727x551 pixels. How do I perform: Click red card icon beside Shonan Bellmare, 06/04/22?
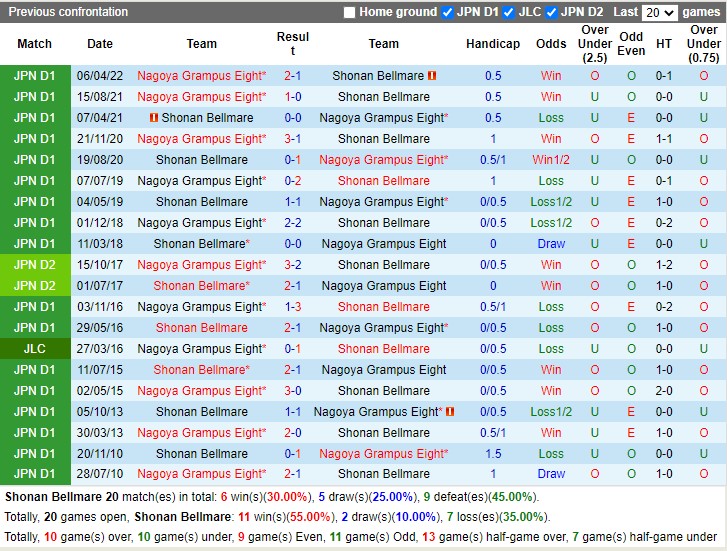pyautogui.click(x=432, y=76)
